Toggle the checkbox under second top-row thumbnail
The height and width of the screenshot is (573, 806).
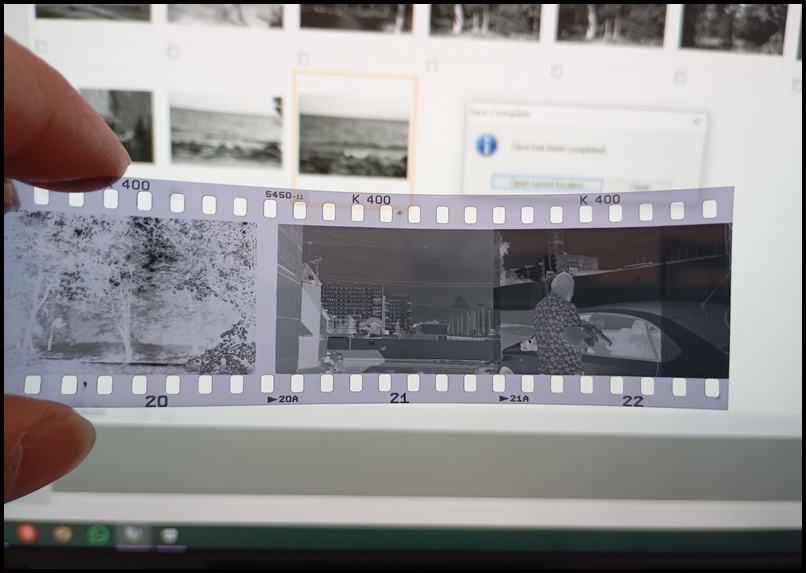[173, 52]
